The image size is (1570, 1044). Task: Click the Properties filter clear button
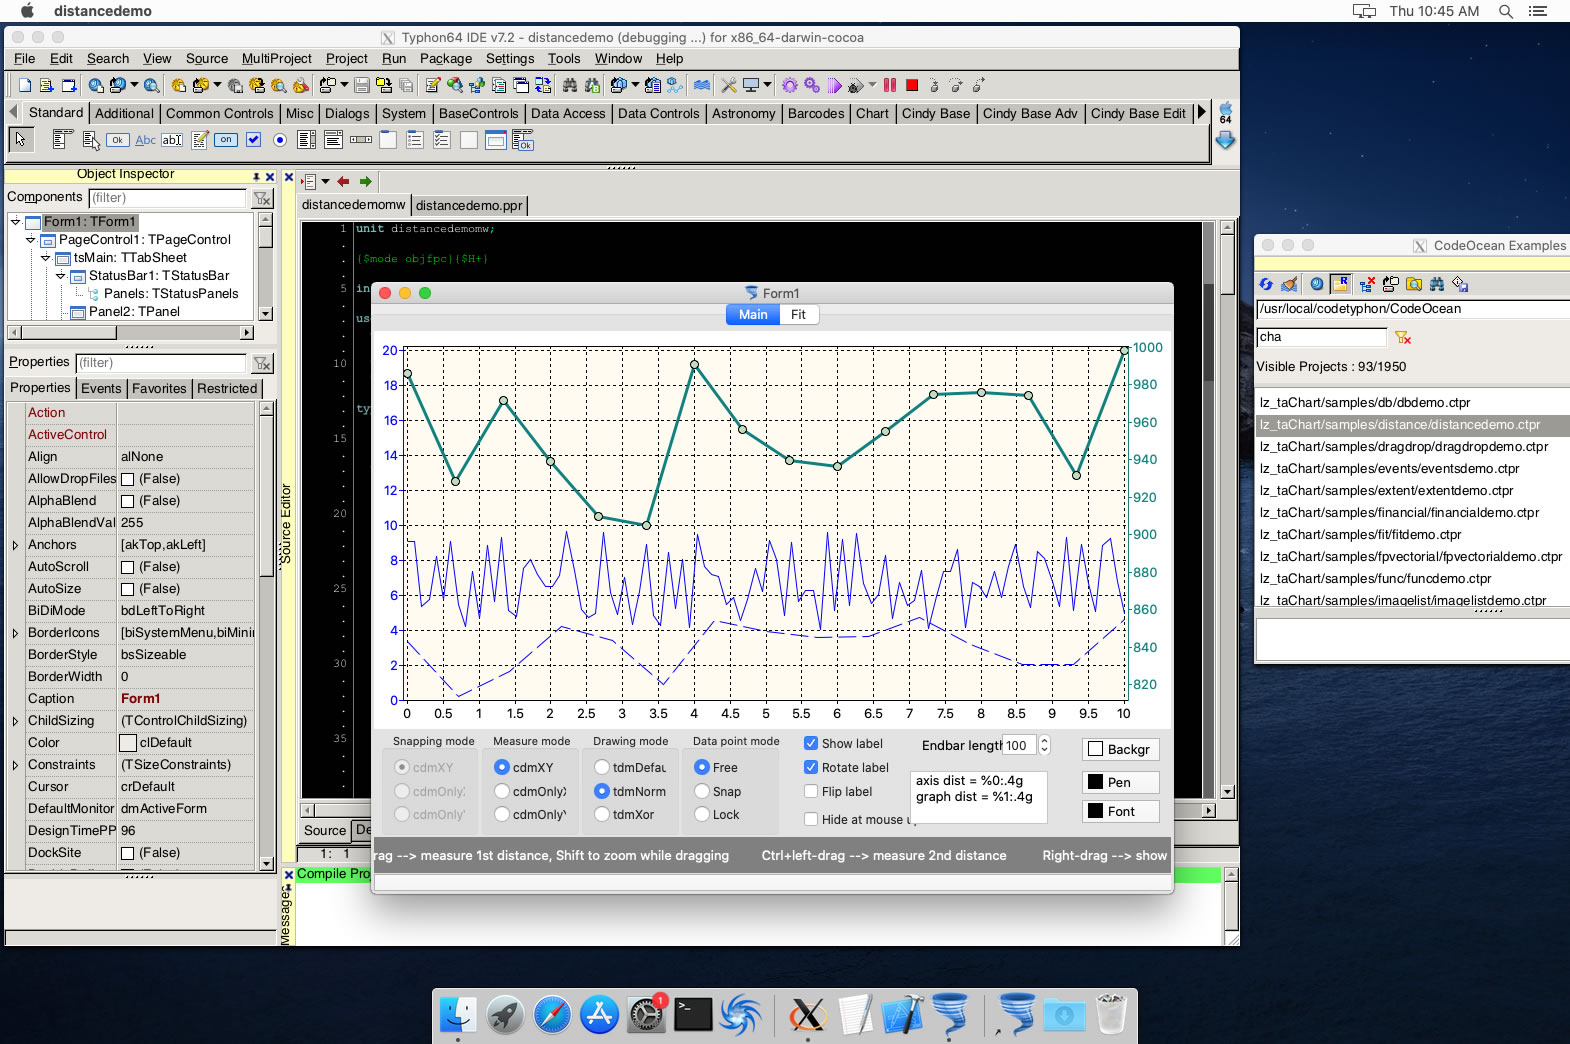pos(262,363)
